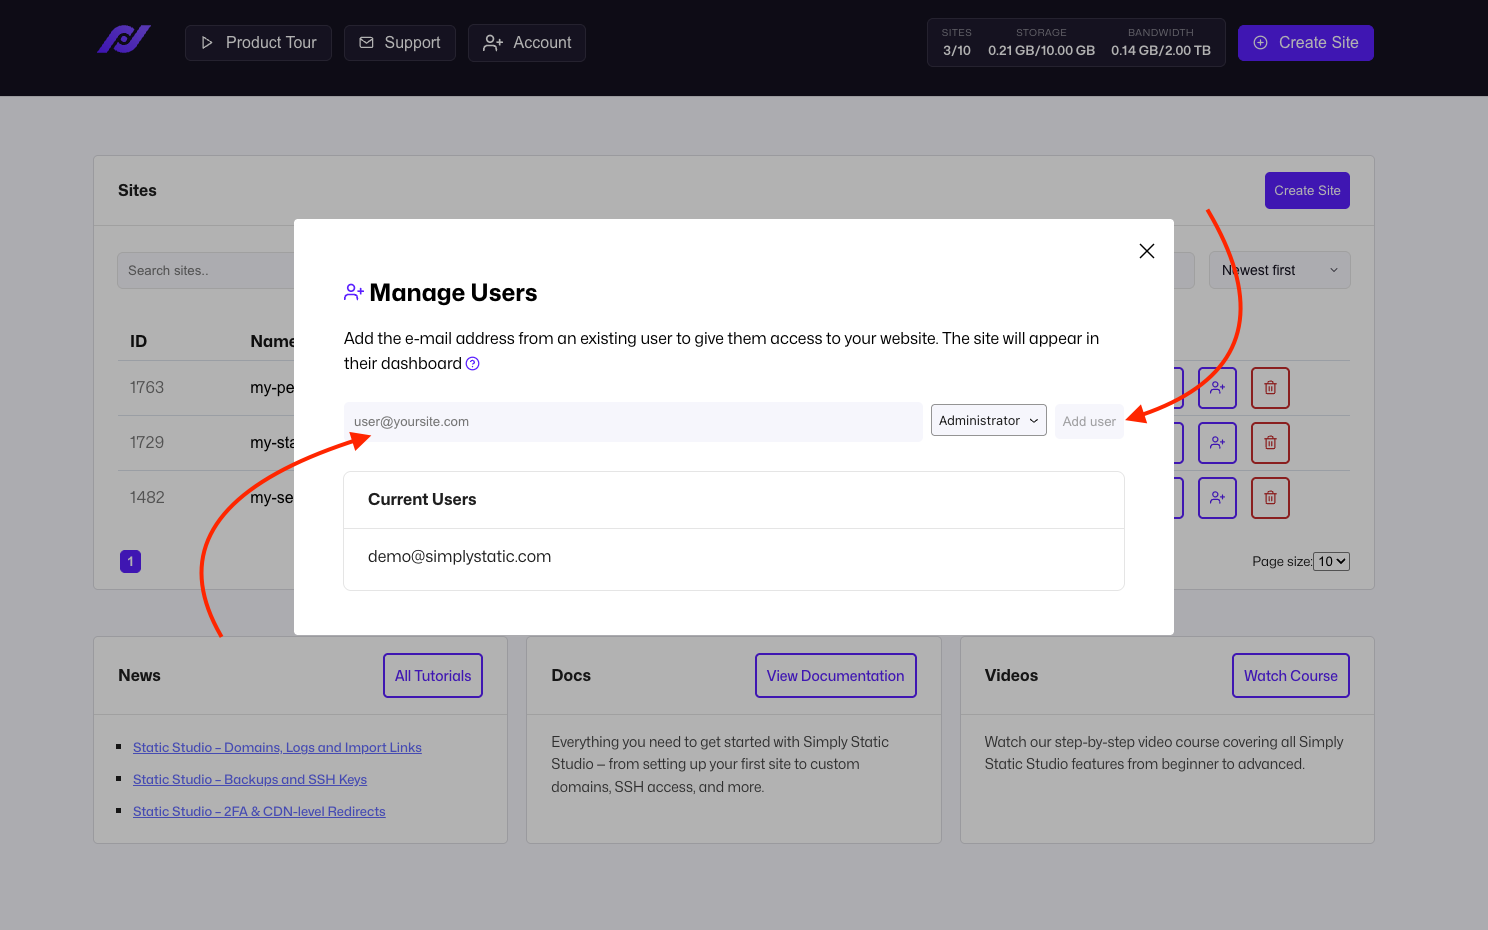Viewport: 1488px width, 930px height.
Task: Open the Administrator role dropdown
Action: pyautogui.click(x=989, y=420)
